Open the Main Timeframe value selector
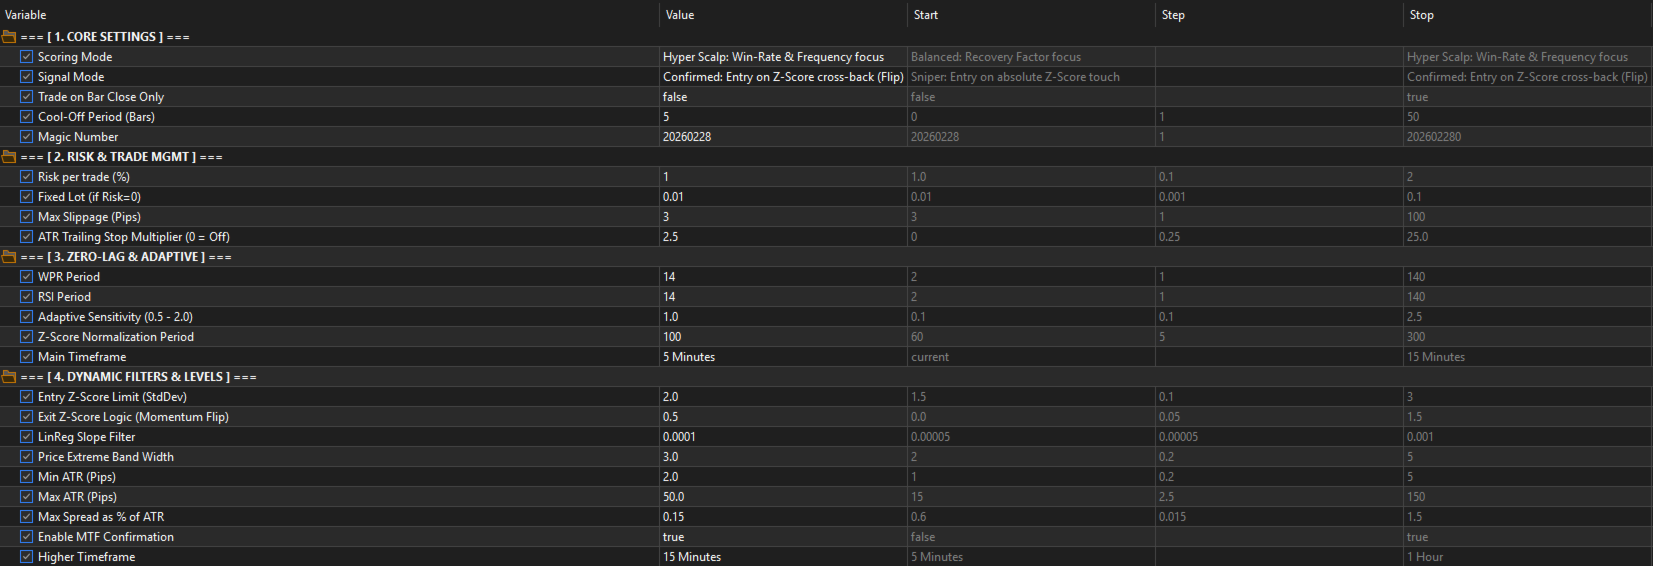This screenshot has width=1653, height=566. (x=783, y=357)
